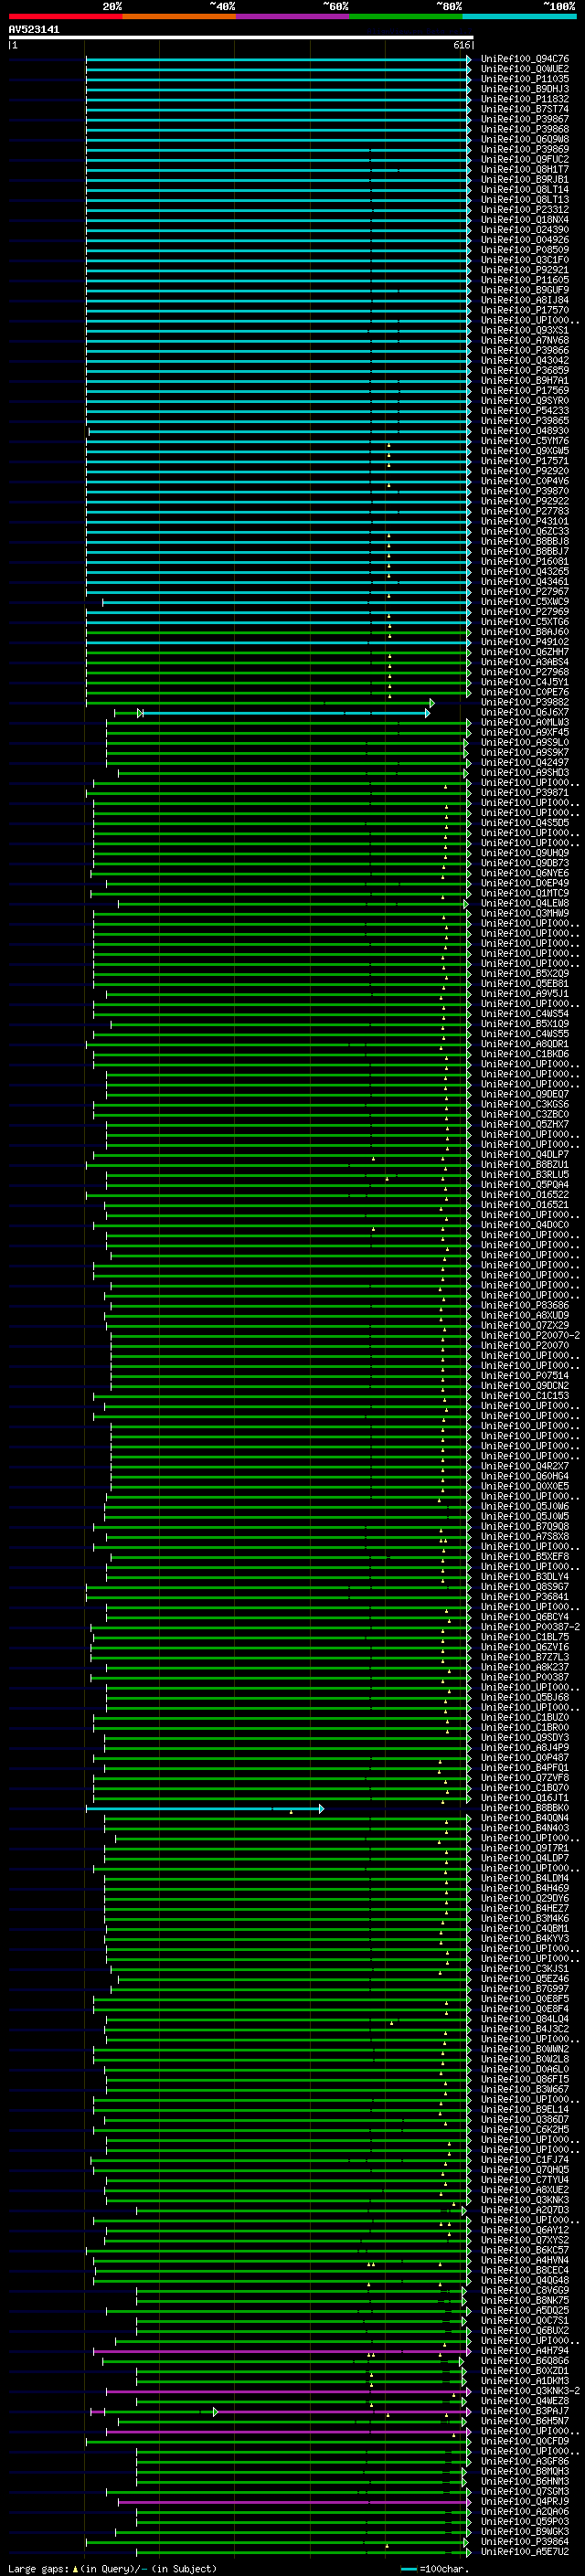Select label UniRef100_Q42497
Viewport: 585px width, 2576px height.
pos(525,763)
